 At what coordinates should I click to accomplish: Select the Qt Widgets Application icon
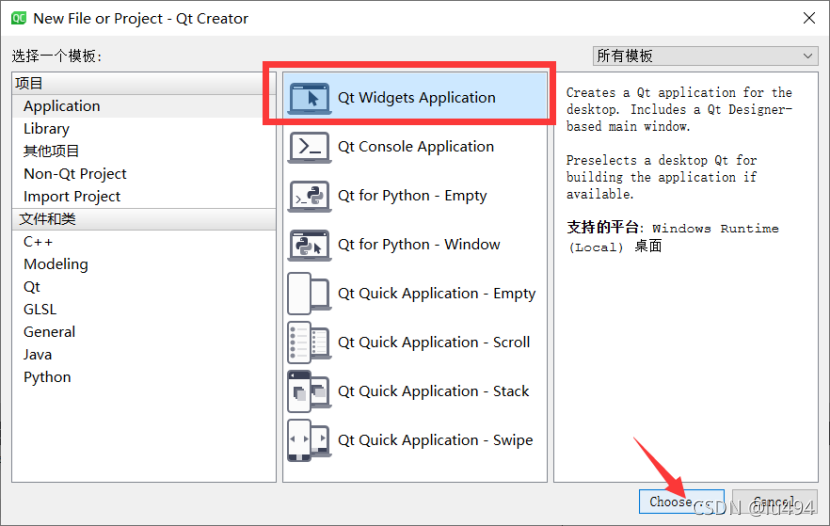tap(309, 98)
